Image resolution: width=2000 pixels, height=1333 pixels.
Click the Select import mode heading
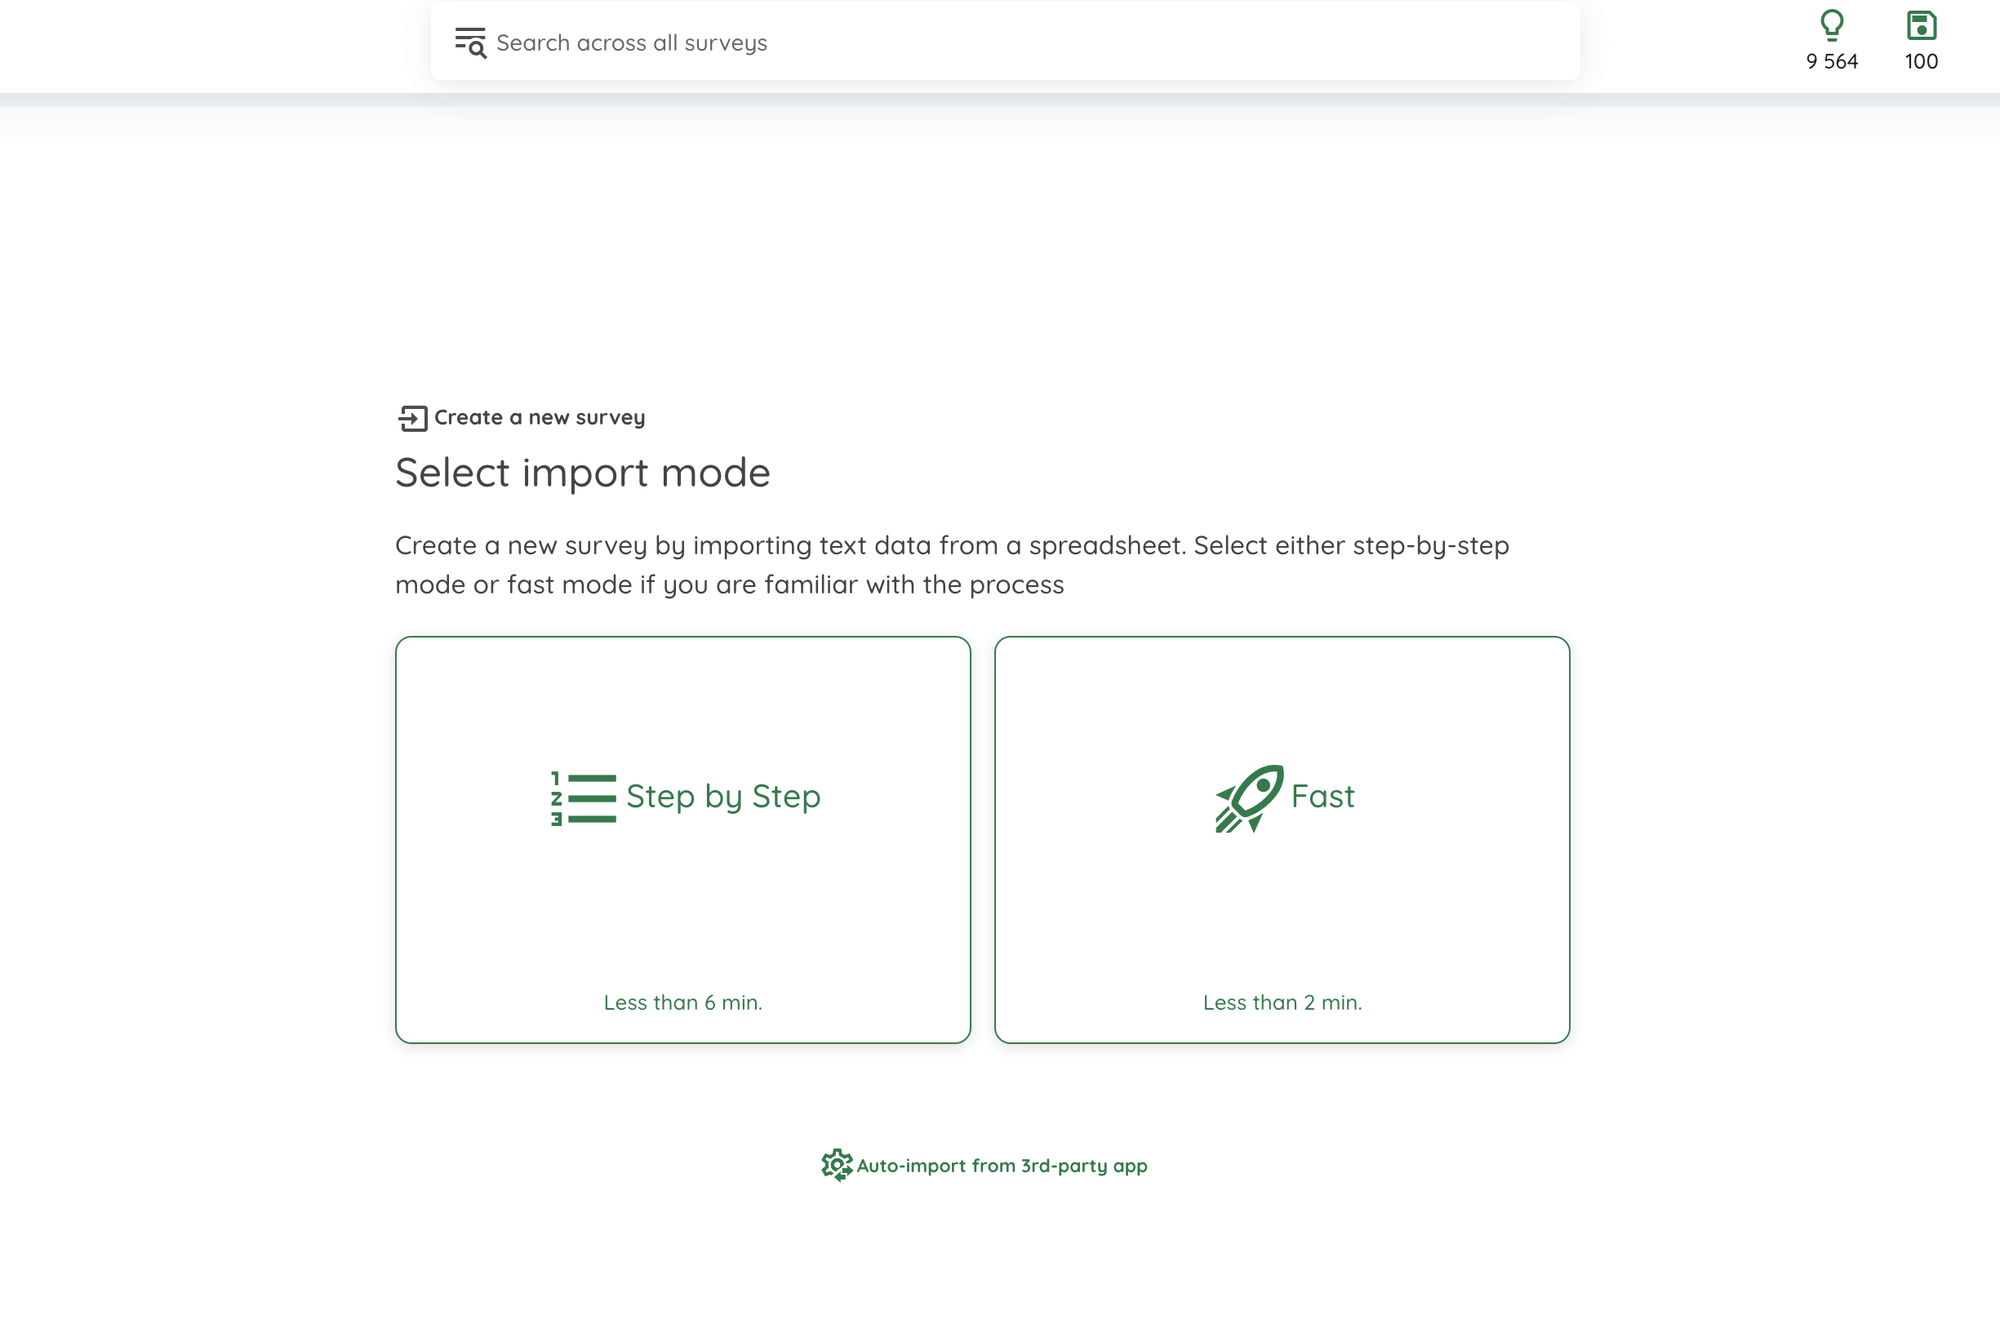point(583,472)
